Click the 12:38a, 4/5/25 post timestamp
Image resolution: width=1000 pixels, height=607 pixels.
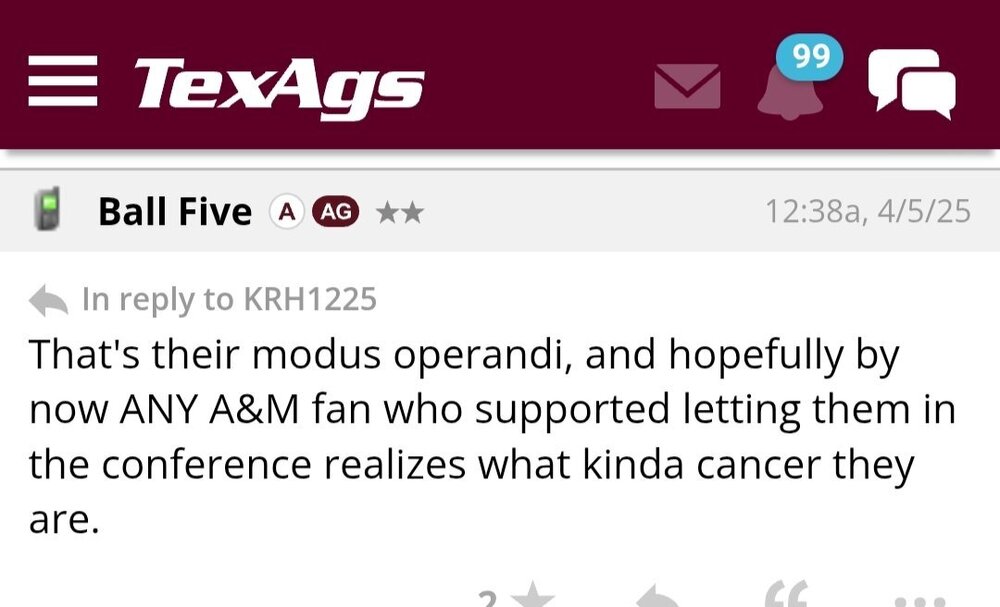(x=867, y=211)
